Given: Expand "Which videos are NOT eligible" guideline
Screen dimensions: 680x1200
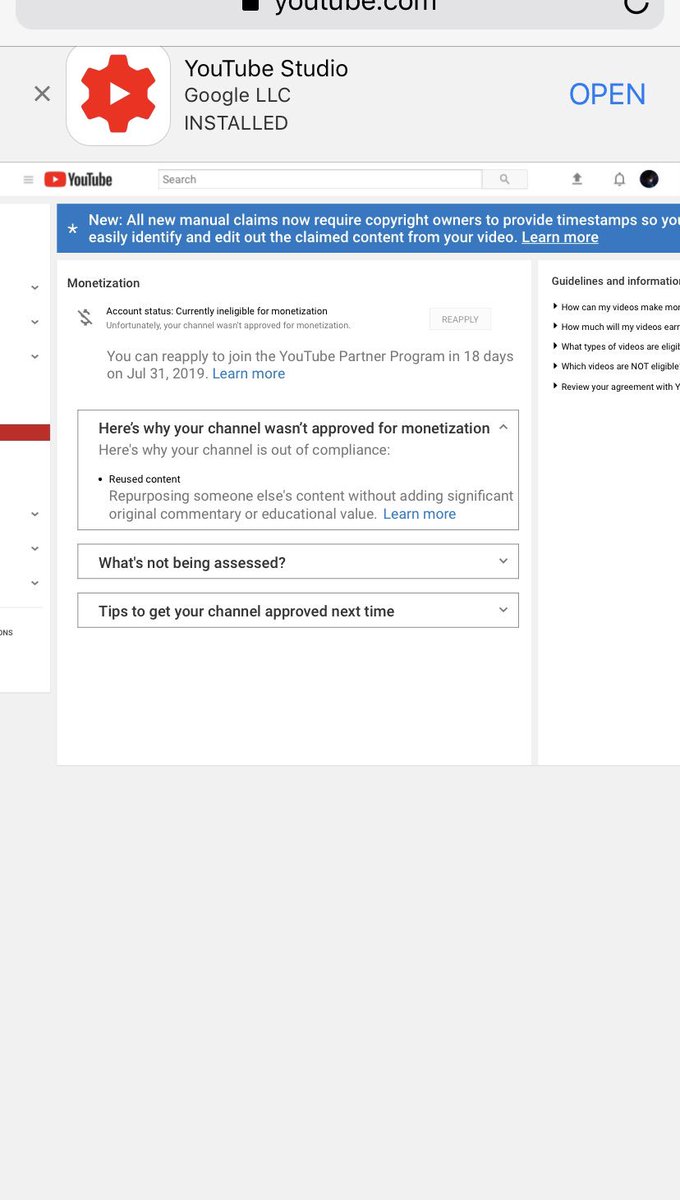Looking at the screenshot, I should pos(617,367).
